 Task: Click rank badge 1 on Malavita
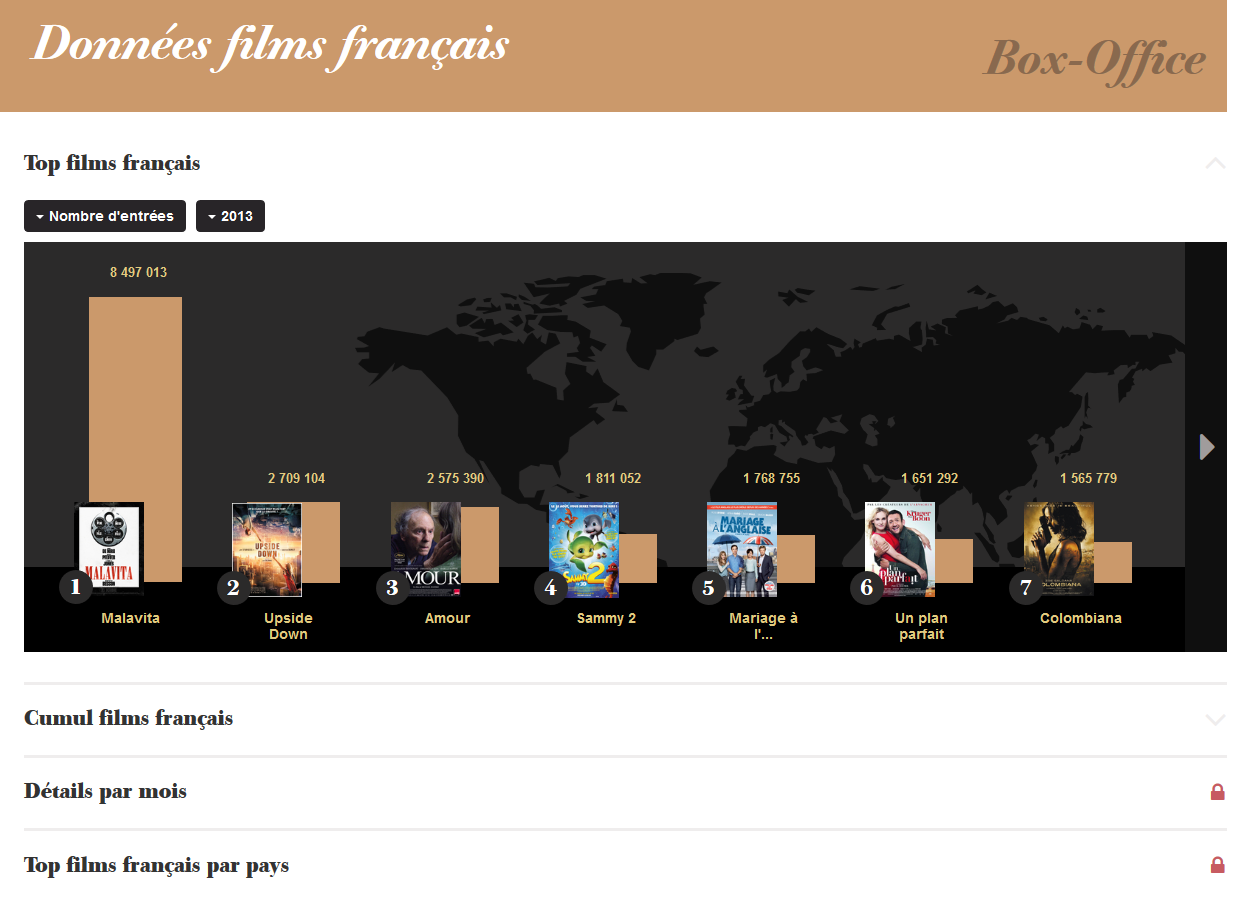point(75,588)
